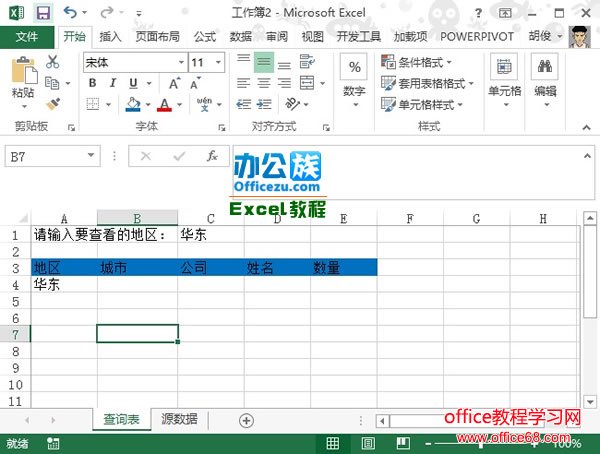Align text to top
The width and height of the screenshot is (600, 454).
[x=243, y=60]
